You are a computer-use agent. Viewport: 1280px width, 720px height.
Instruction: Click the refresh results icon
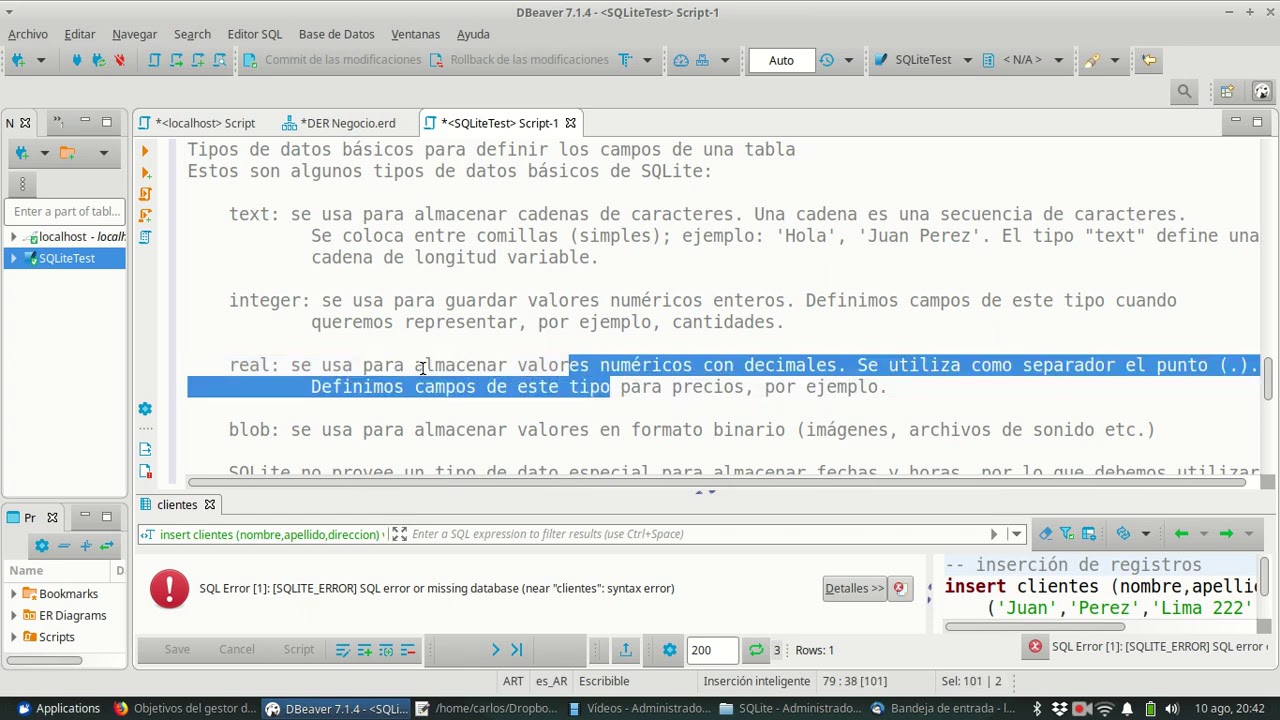[756, 651]
